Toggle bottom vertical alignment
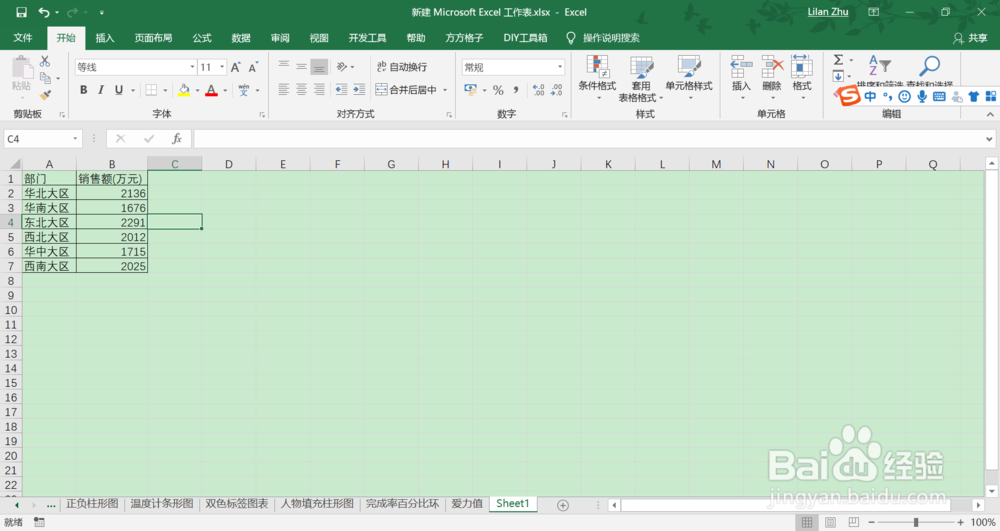This screenshot has height=531, width=1000. click(x=320, y=67)
